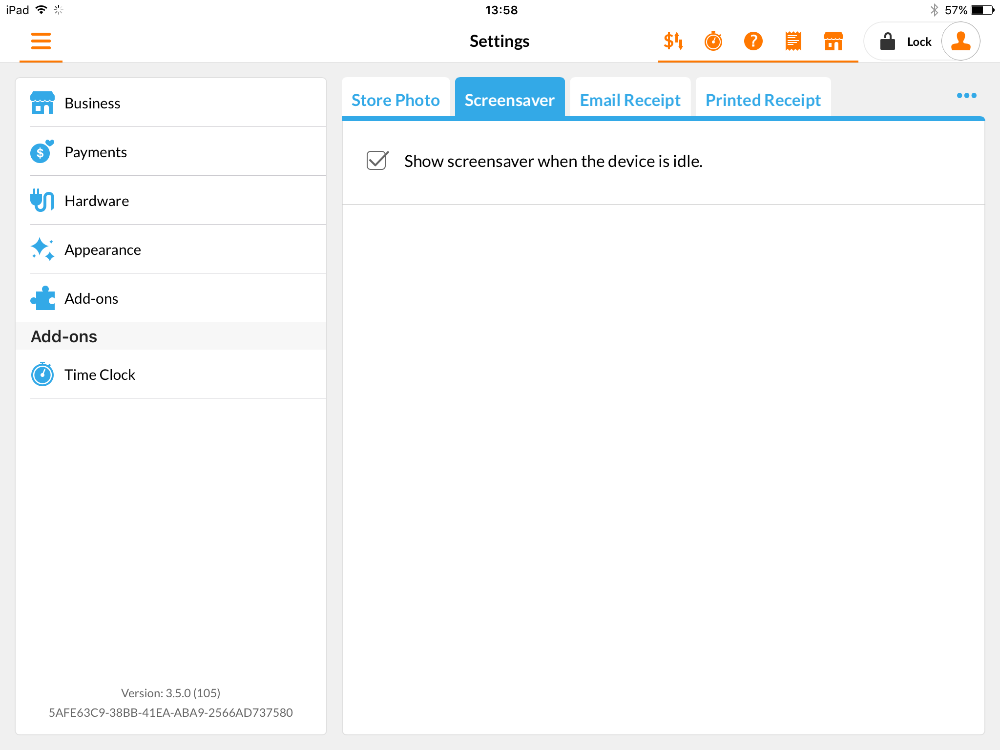
Task: View receipts with the receipt toolbar icon
Action: coord(793,42)
